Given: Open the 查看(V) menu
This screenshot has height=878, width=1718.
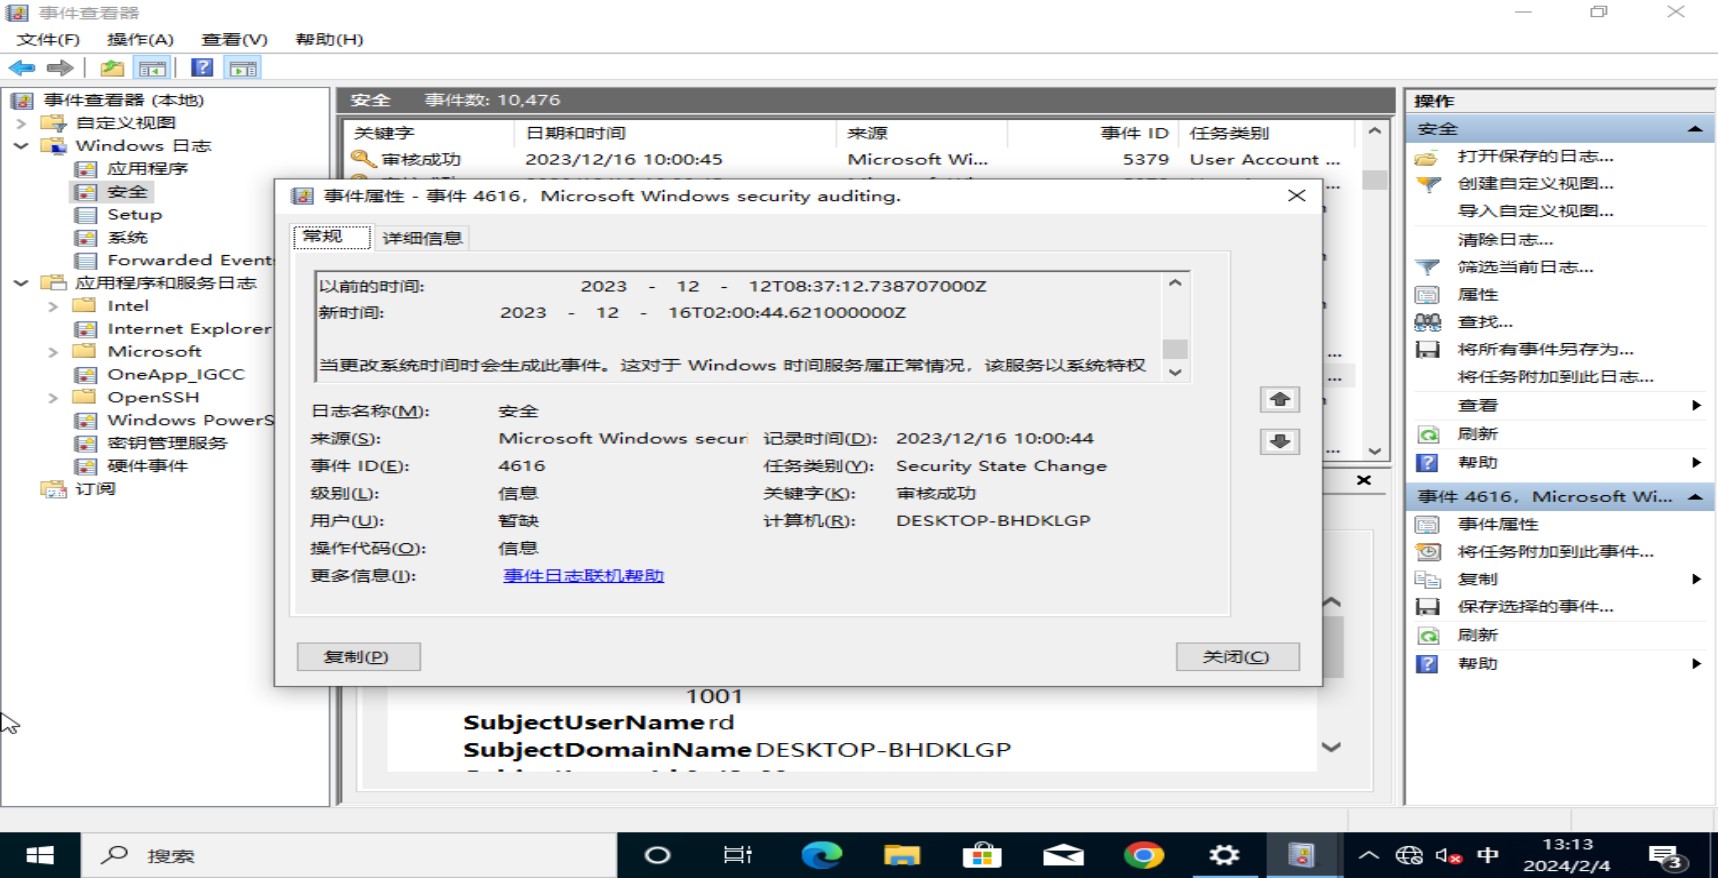Looking at the screenshot, I should click(234, 39).
